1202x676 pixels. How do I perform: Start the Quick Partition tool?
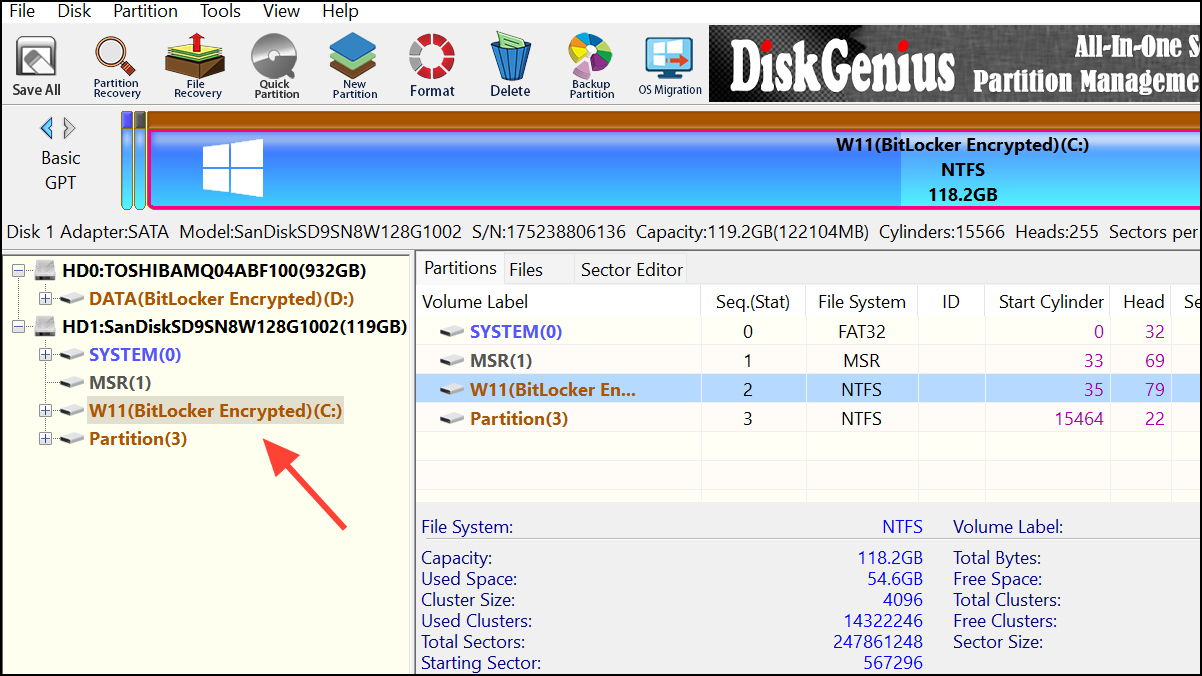(x=277, y=65)
